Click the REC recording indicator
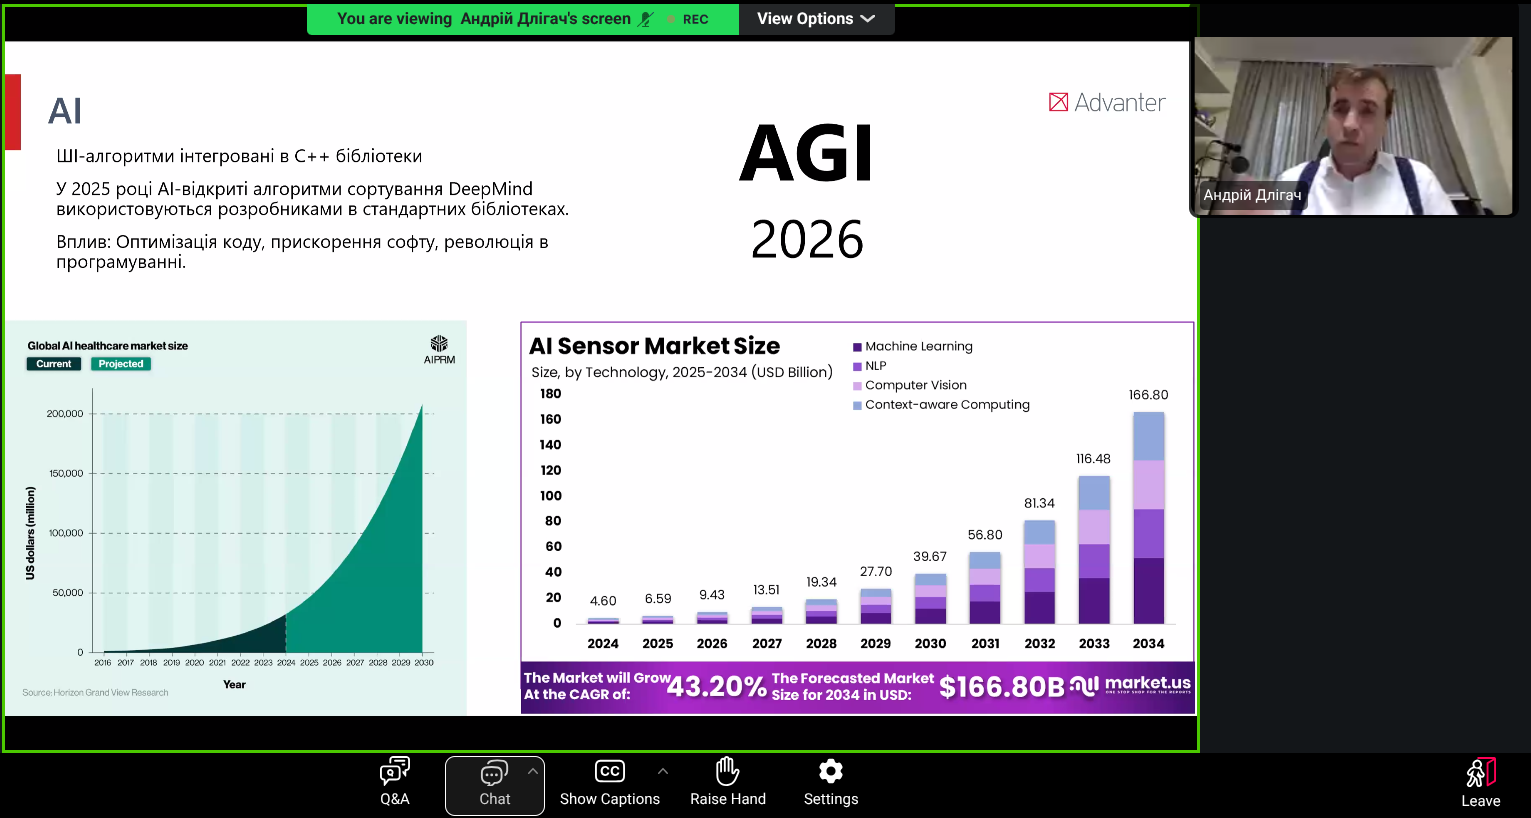 (x=689, y=19)
